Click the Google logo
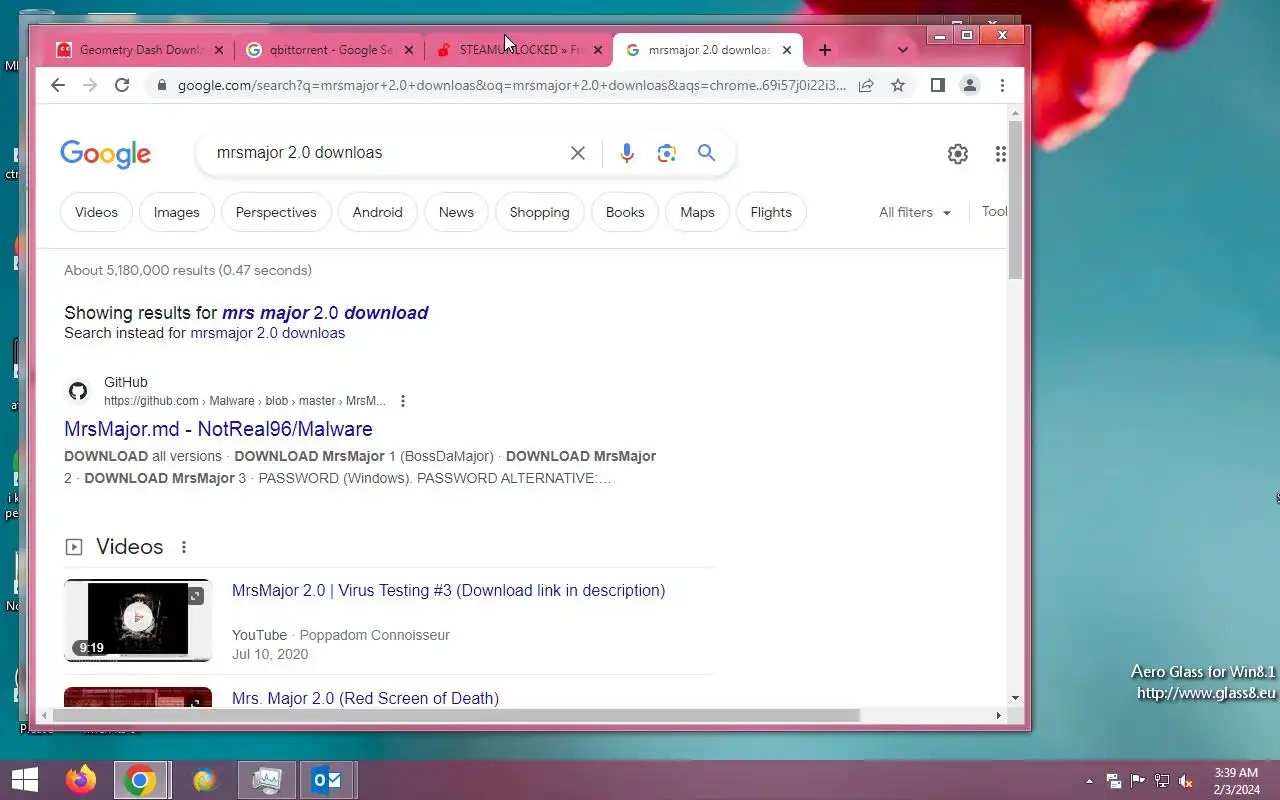 [x=105, y=154]
